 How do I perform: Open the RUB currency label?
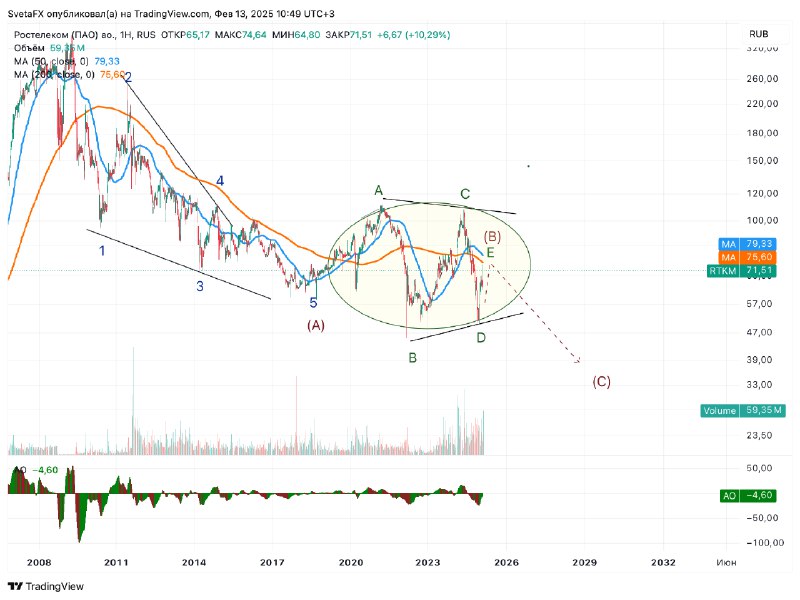(758, 34)
